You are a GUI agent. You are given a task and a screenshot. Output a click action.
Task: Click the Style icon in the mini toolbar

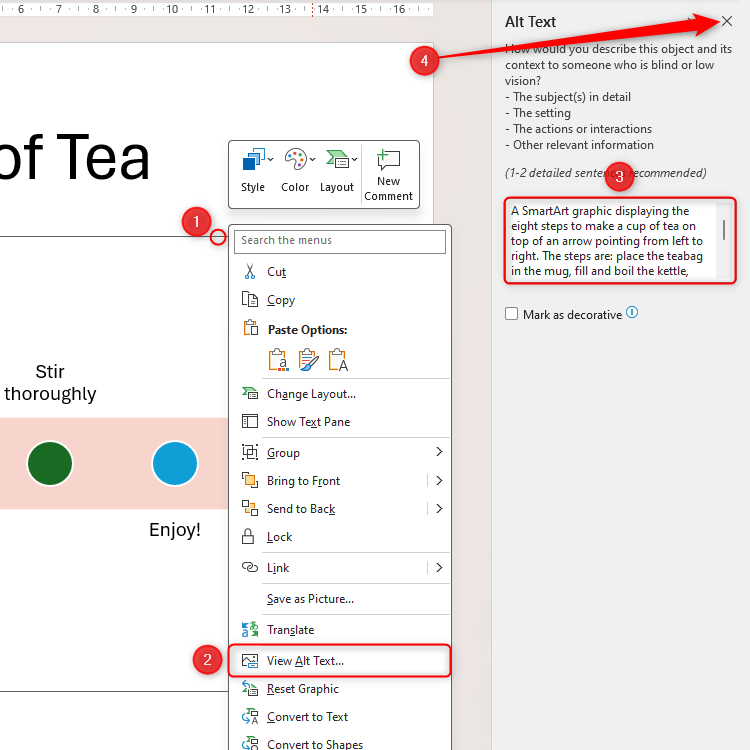(254, 159)
